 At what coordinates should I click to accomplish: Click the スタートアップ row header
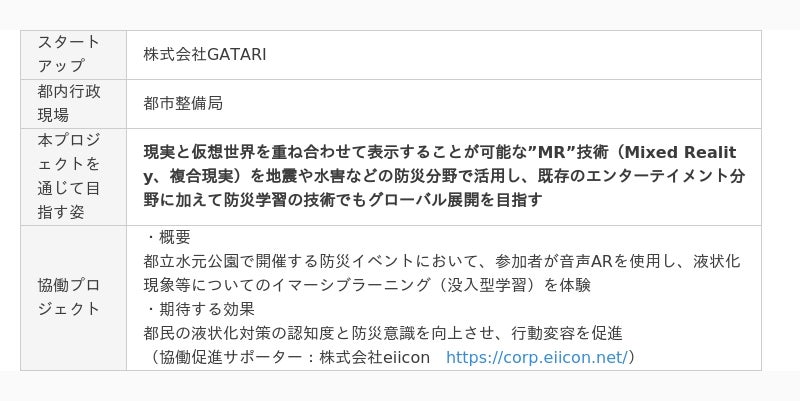(69, 54)
